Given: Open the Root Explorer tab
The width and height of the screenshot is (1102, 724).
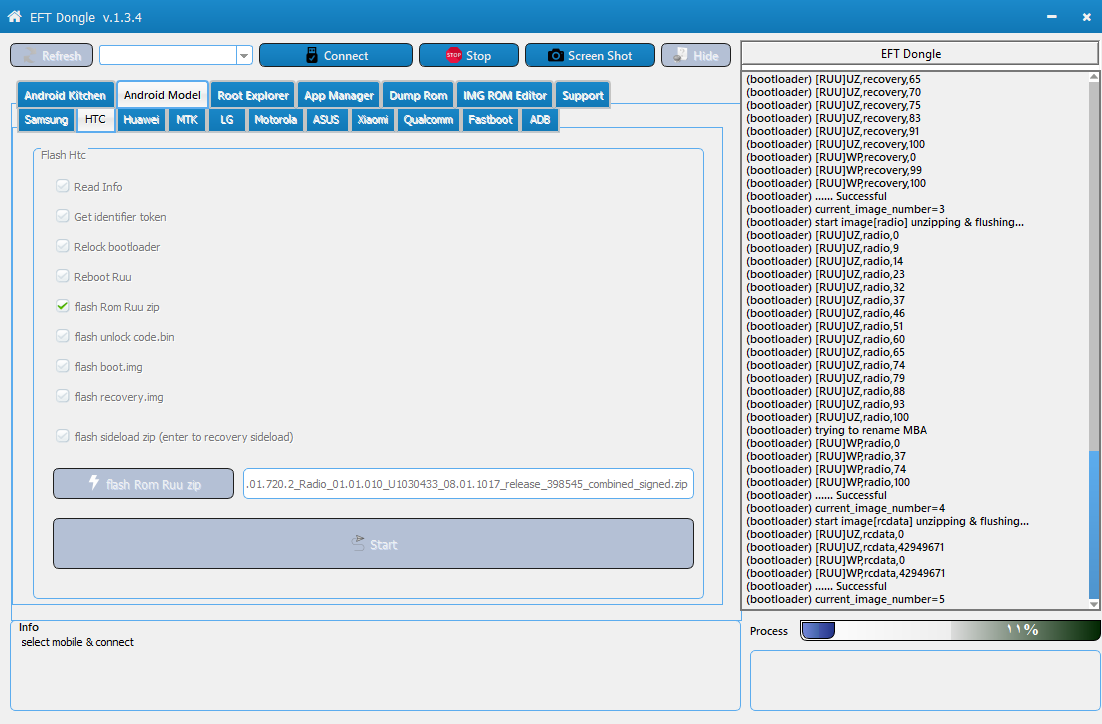Looking at the screenshot, I should click(253, 95).
